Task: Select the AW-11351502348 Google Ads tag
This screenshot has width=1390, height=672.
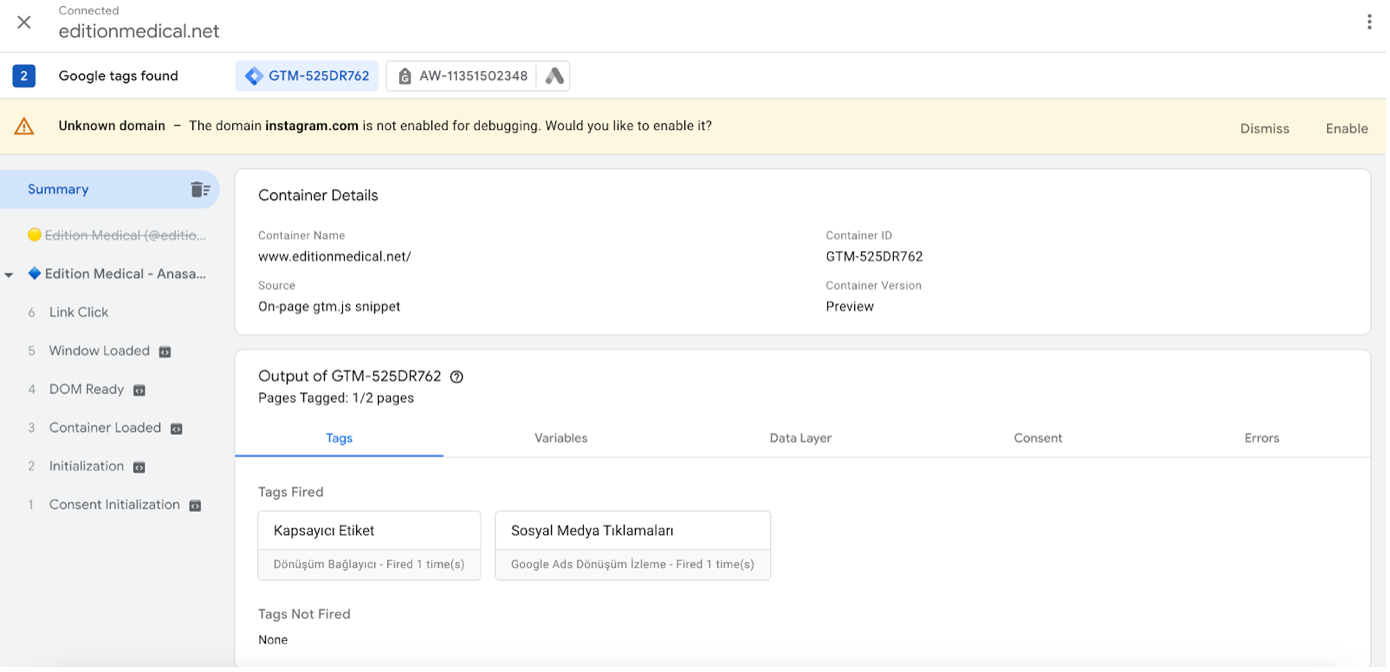Action: (x=462, y=76)
